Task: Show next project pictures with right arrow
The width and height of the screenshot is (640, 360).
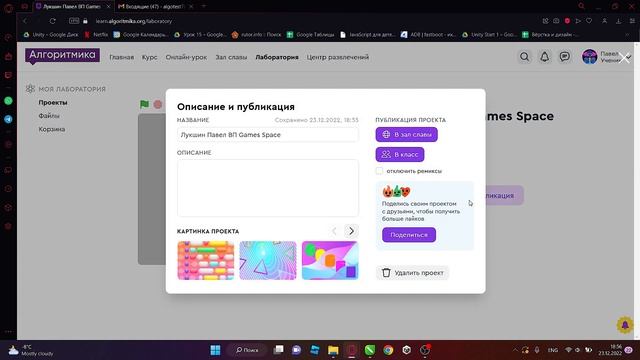Action: coord(351,231)
